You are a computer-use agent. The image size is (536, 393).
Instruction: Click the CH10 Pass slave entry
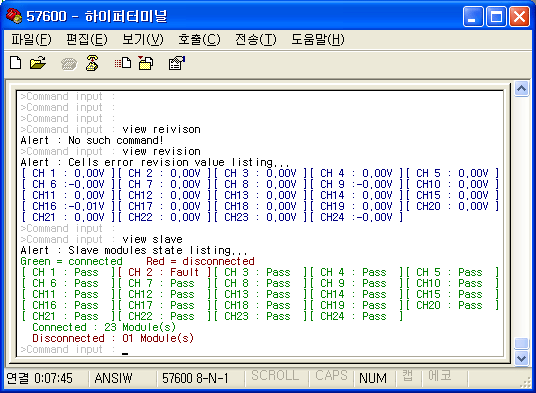pyautogui.click(x=452, y=283)
